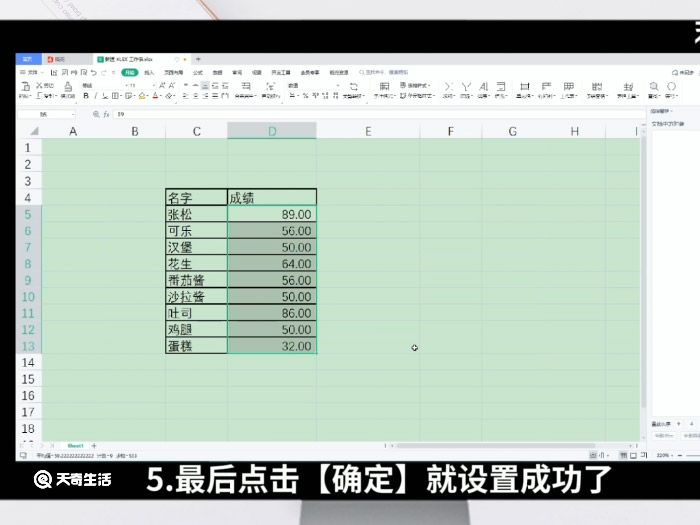The image size is (700, 525).
Task: Click the Merge and Center icon
Action: point(246,86)
